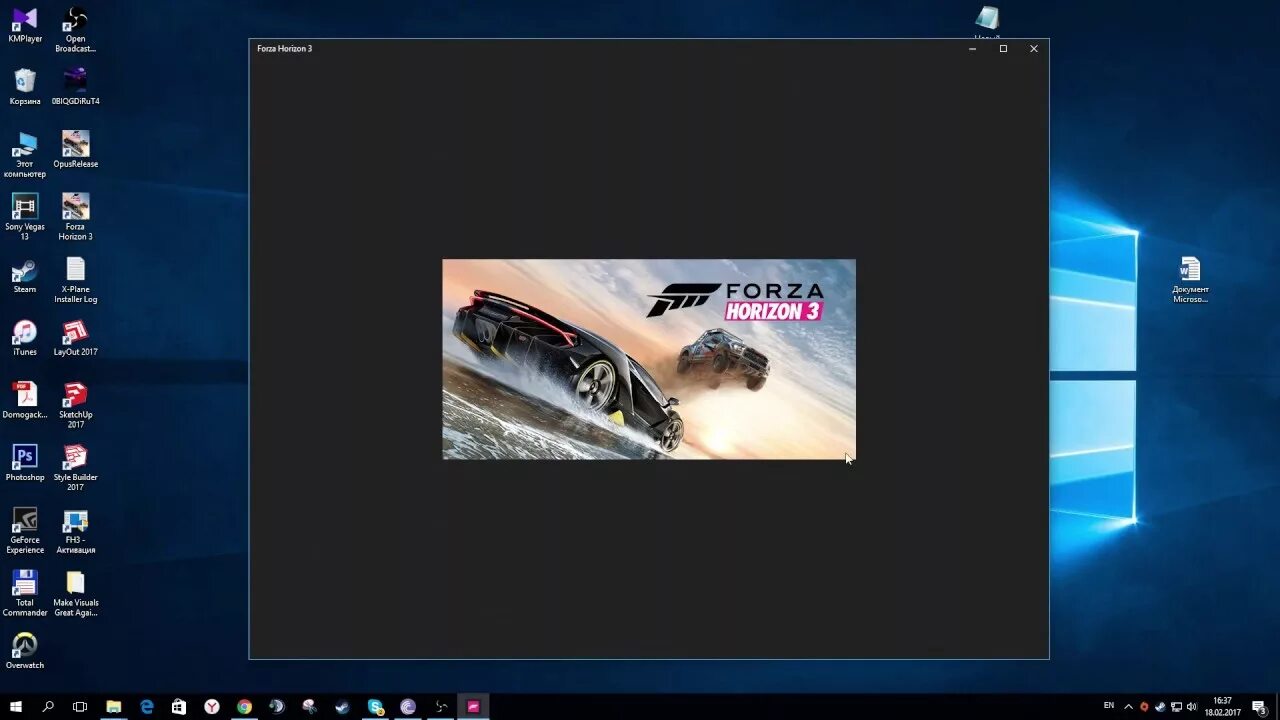Open the volume speaker tray icon

pyautogui.click(x=1191, y=706)
